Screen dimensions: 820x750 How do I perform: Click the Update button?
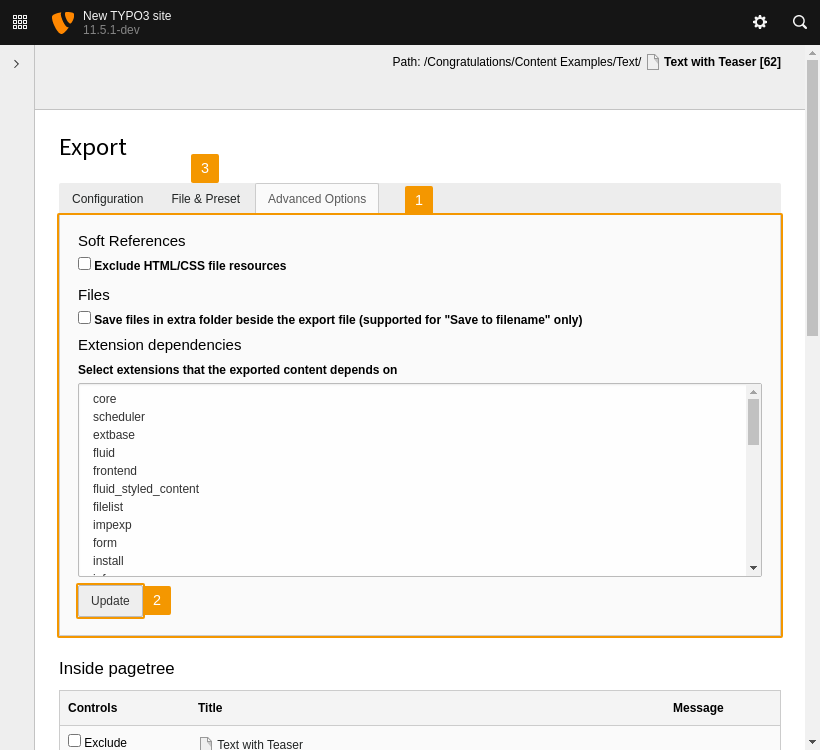[109, 600]
